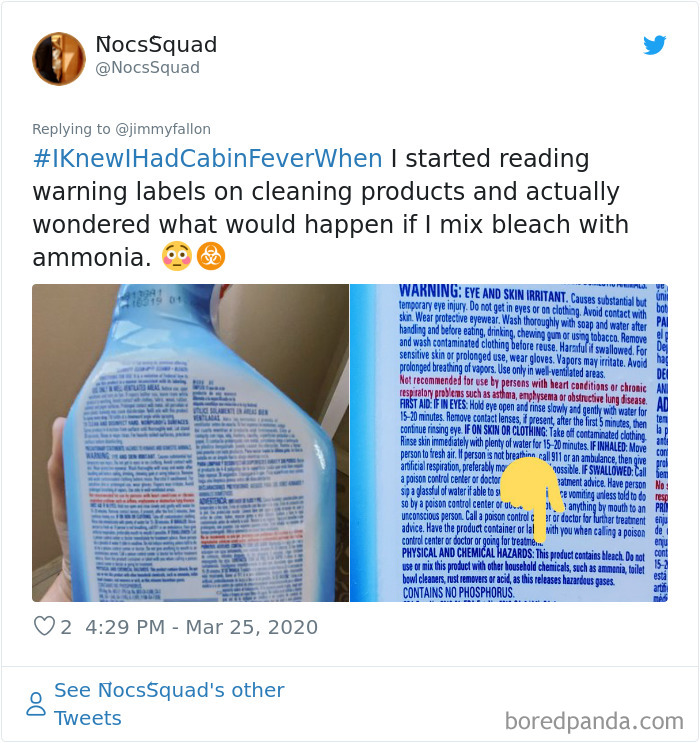
Task: Click the Replying to label
Action: 71,129
